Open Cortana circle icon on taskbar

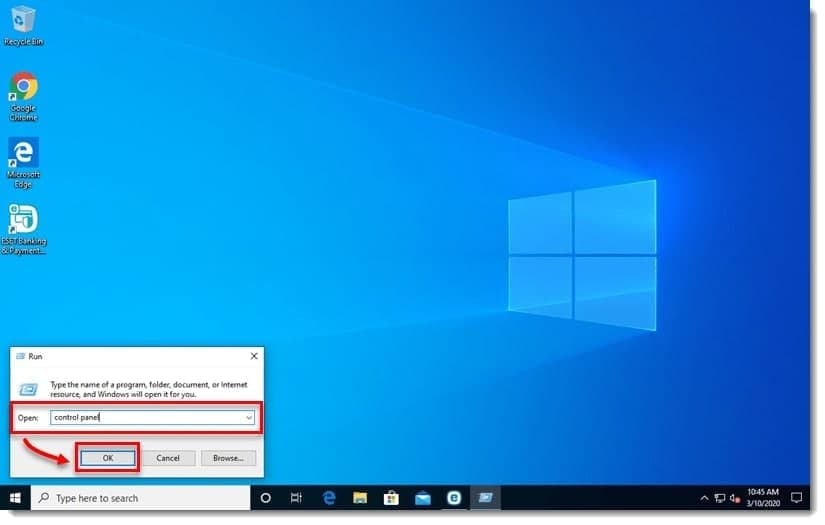tap(265, 497)
